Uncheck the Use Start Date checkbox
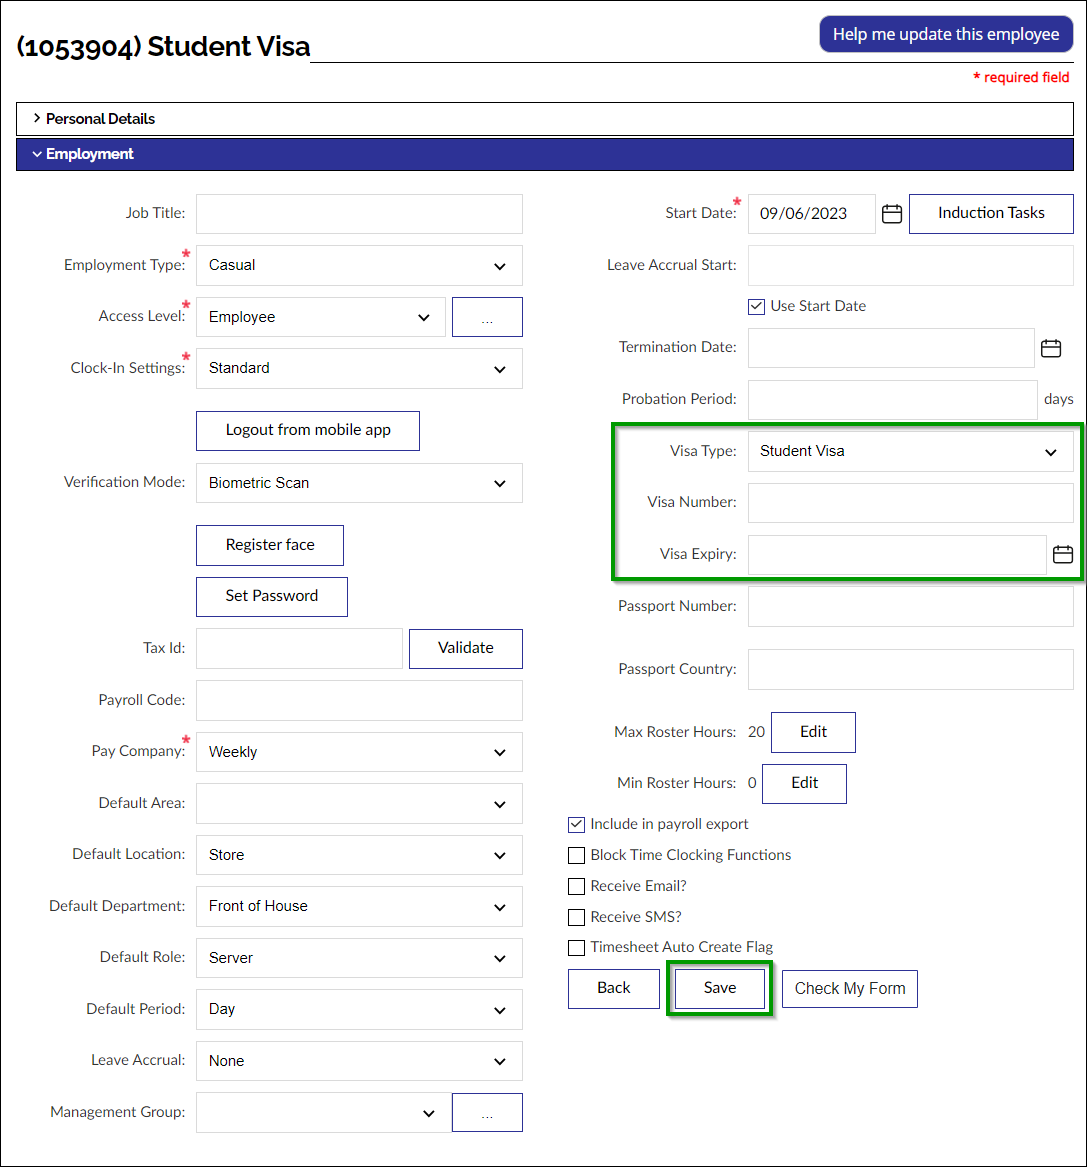Viewport: 1087px width, 1167px height. click(757, 306)
